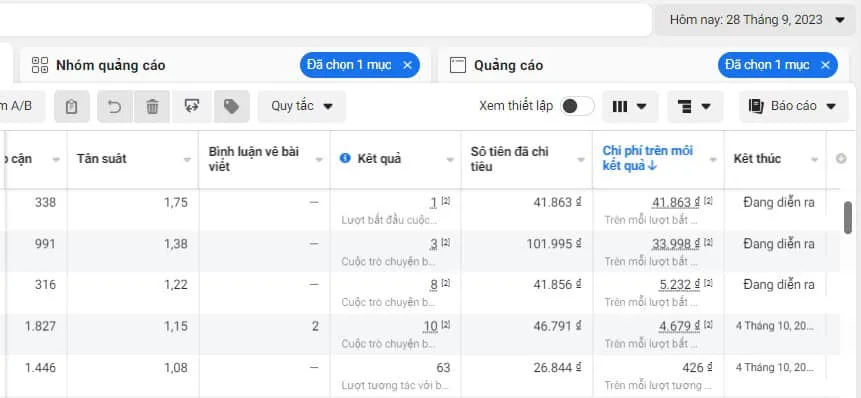Open the Báo cáo dropdown
The width and height of the screenshot is (861, 398).
[794, 106]
